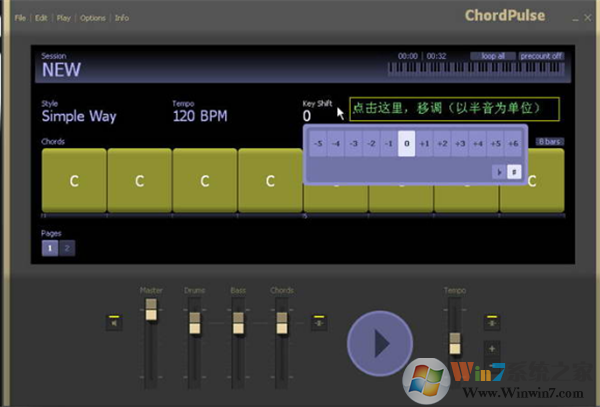Click the first C chord block
Viewport: 600px width, 407px height.
(x=73, y=181)
